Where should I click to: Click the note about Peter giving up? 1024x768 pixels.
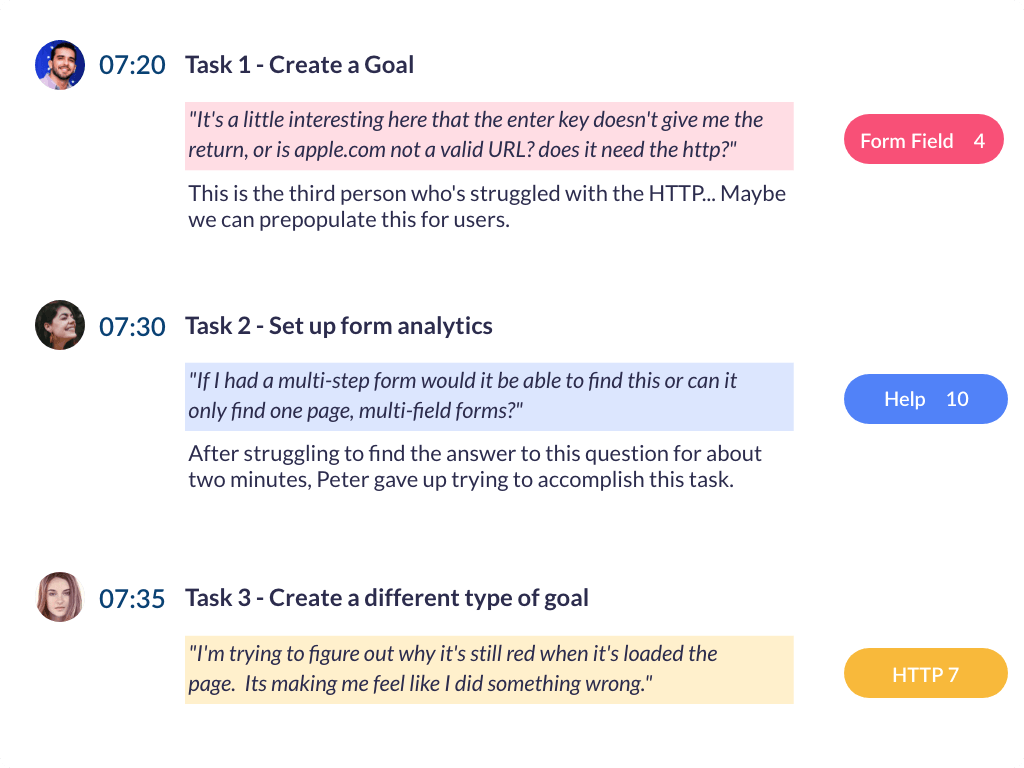[x=475, y=466]
